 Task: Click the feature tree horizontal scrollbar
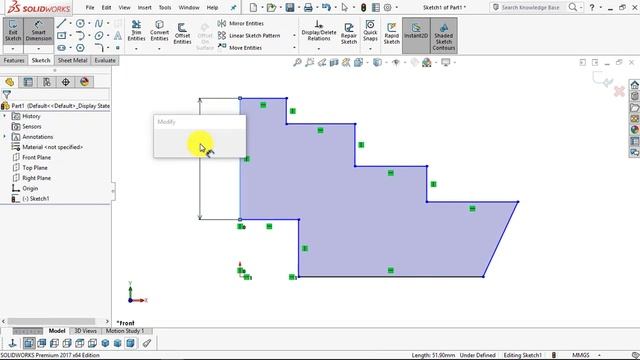click(51, 322)
